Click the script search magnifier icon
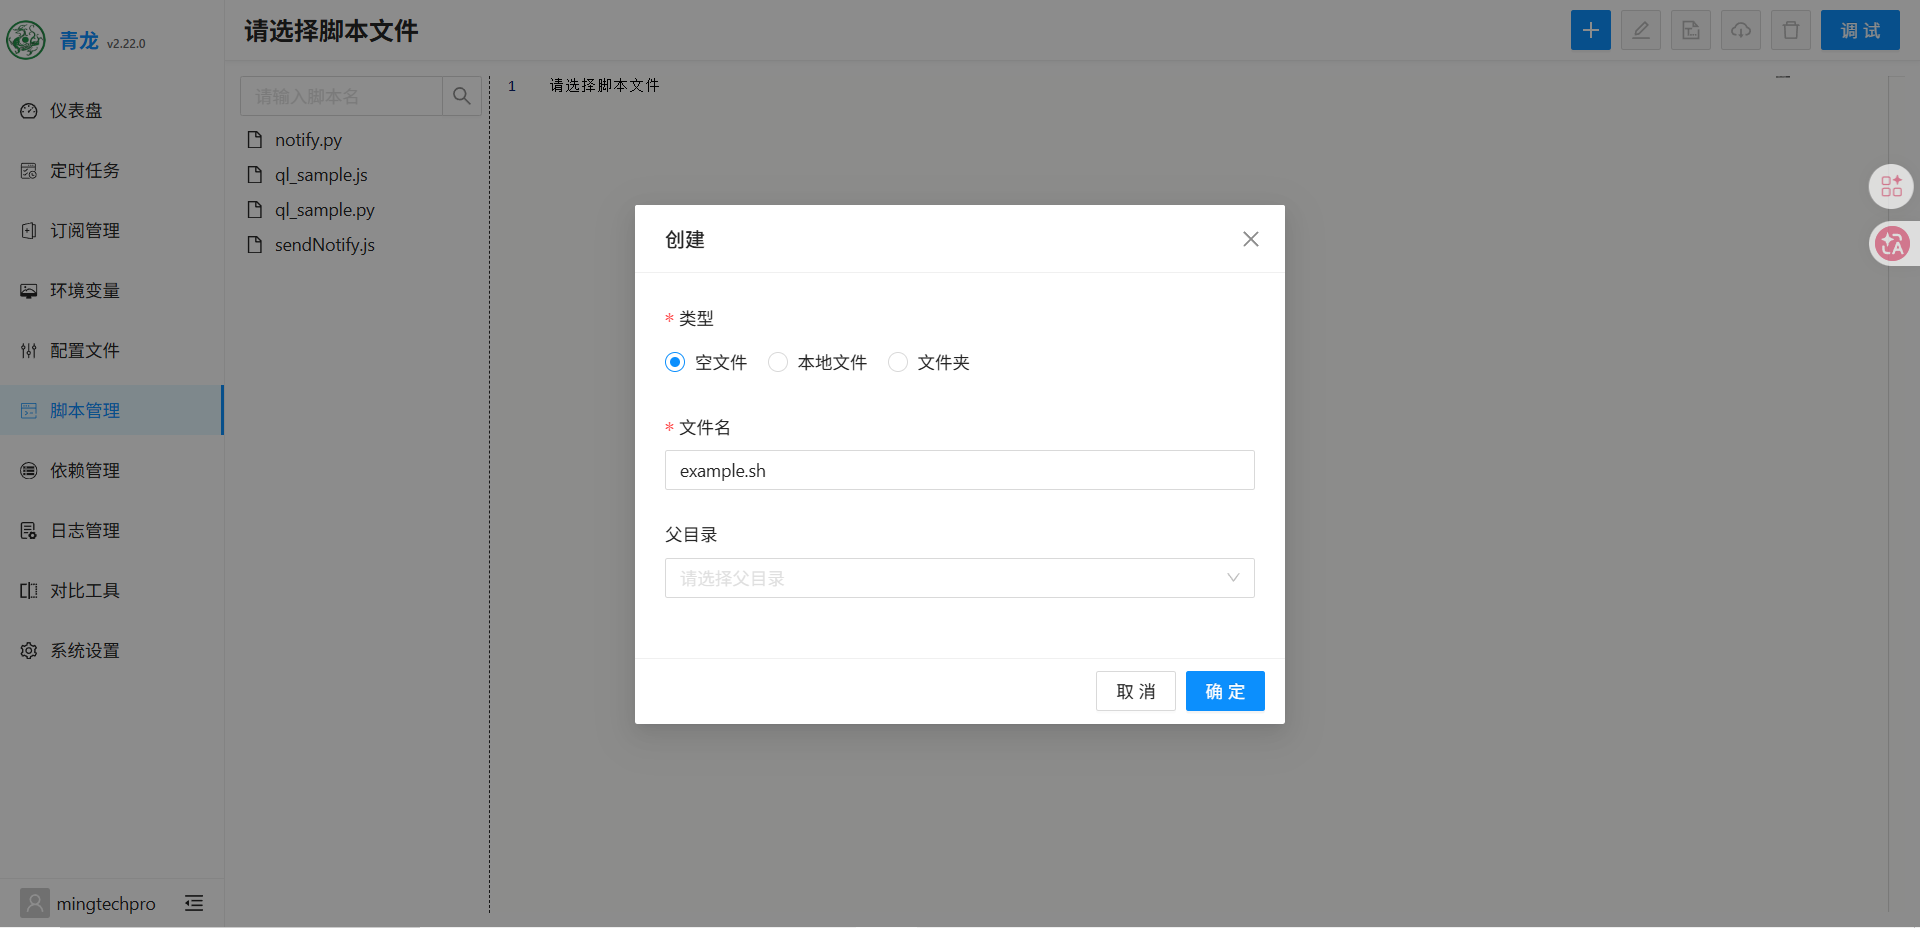 462,96
